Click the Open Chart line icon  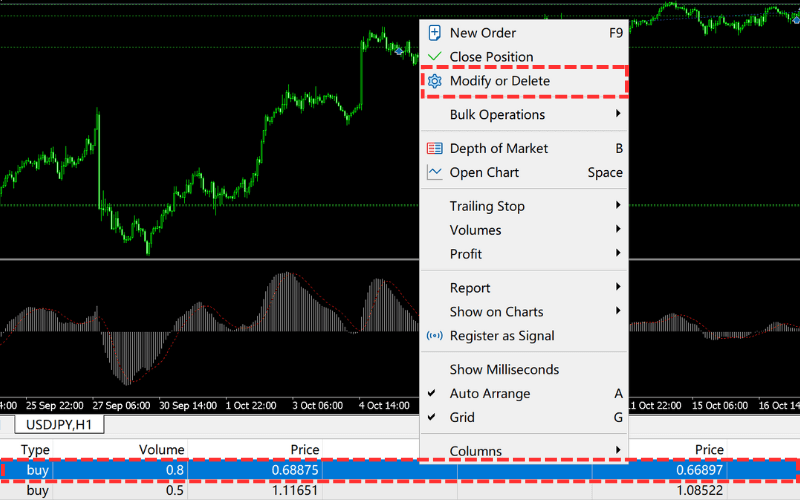click(434, 172)
